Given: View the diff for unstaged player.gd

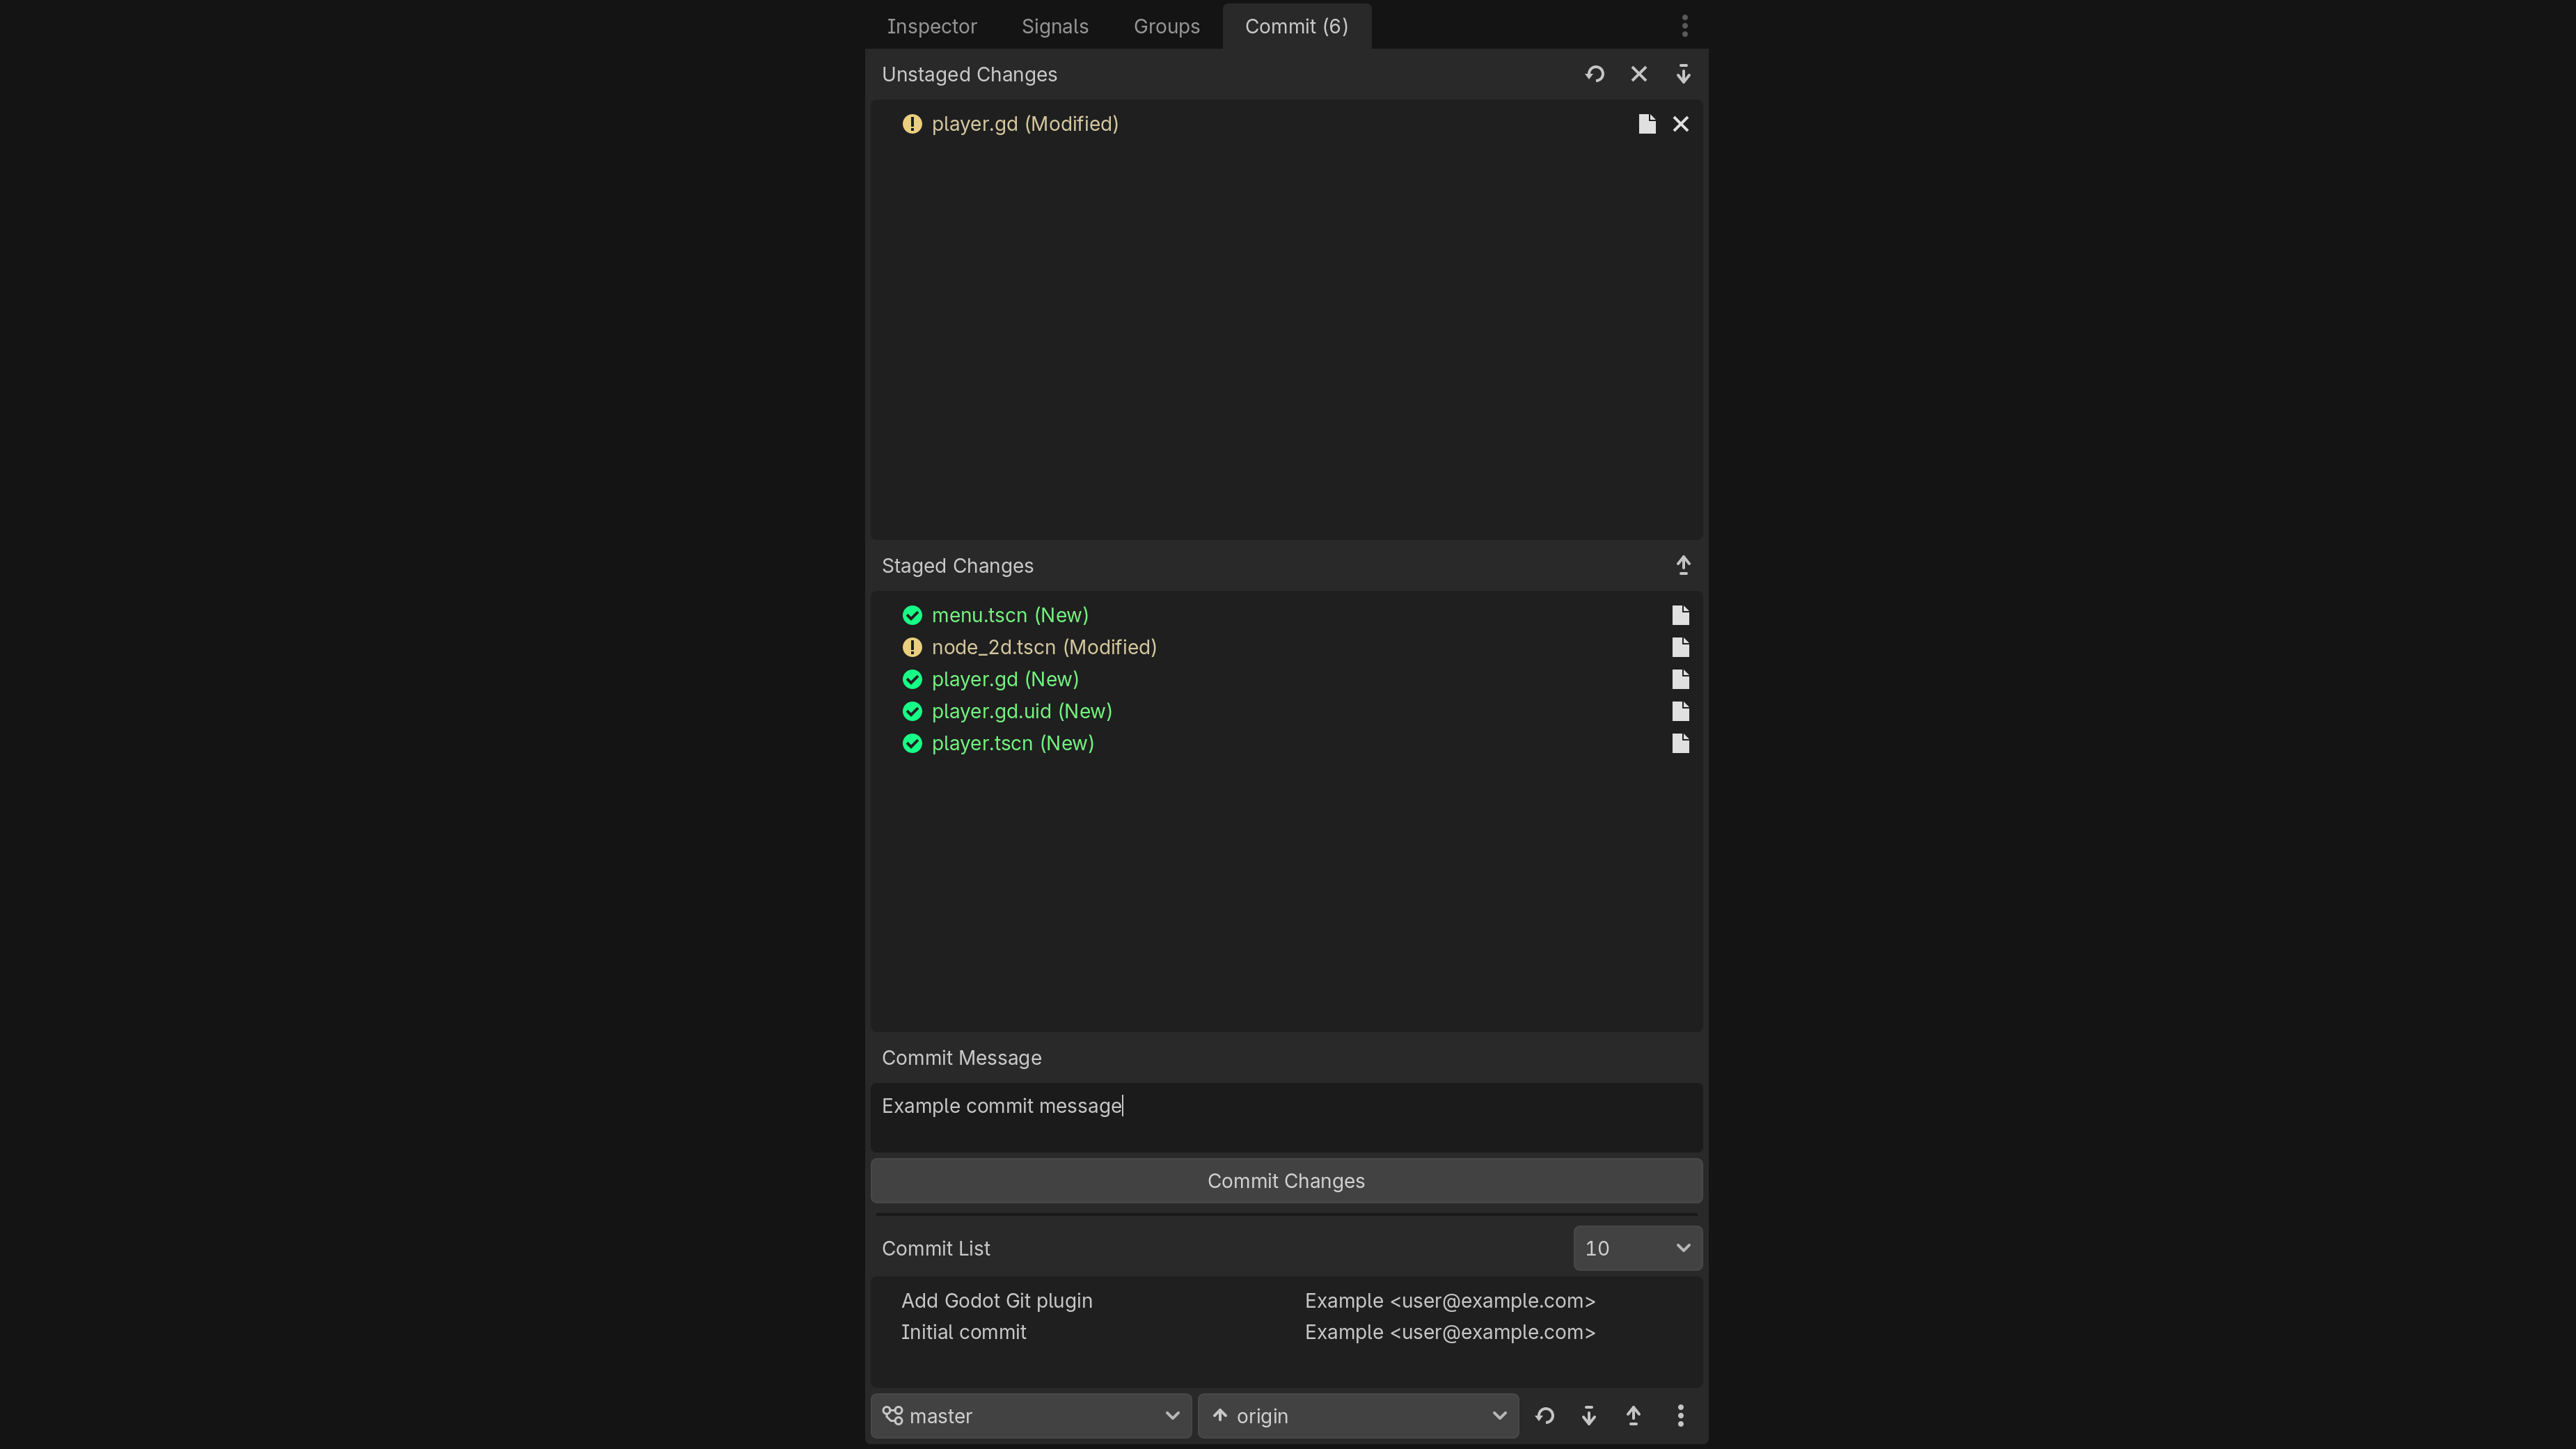Looking at the screenshot, I should [x=1647, y=124].
